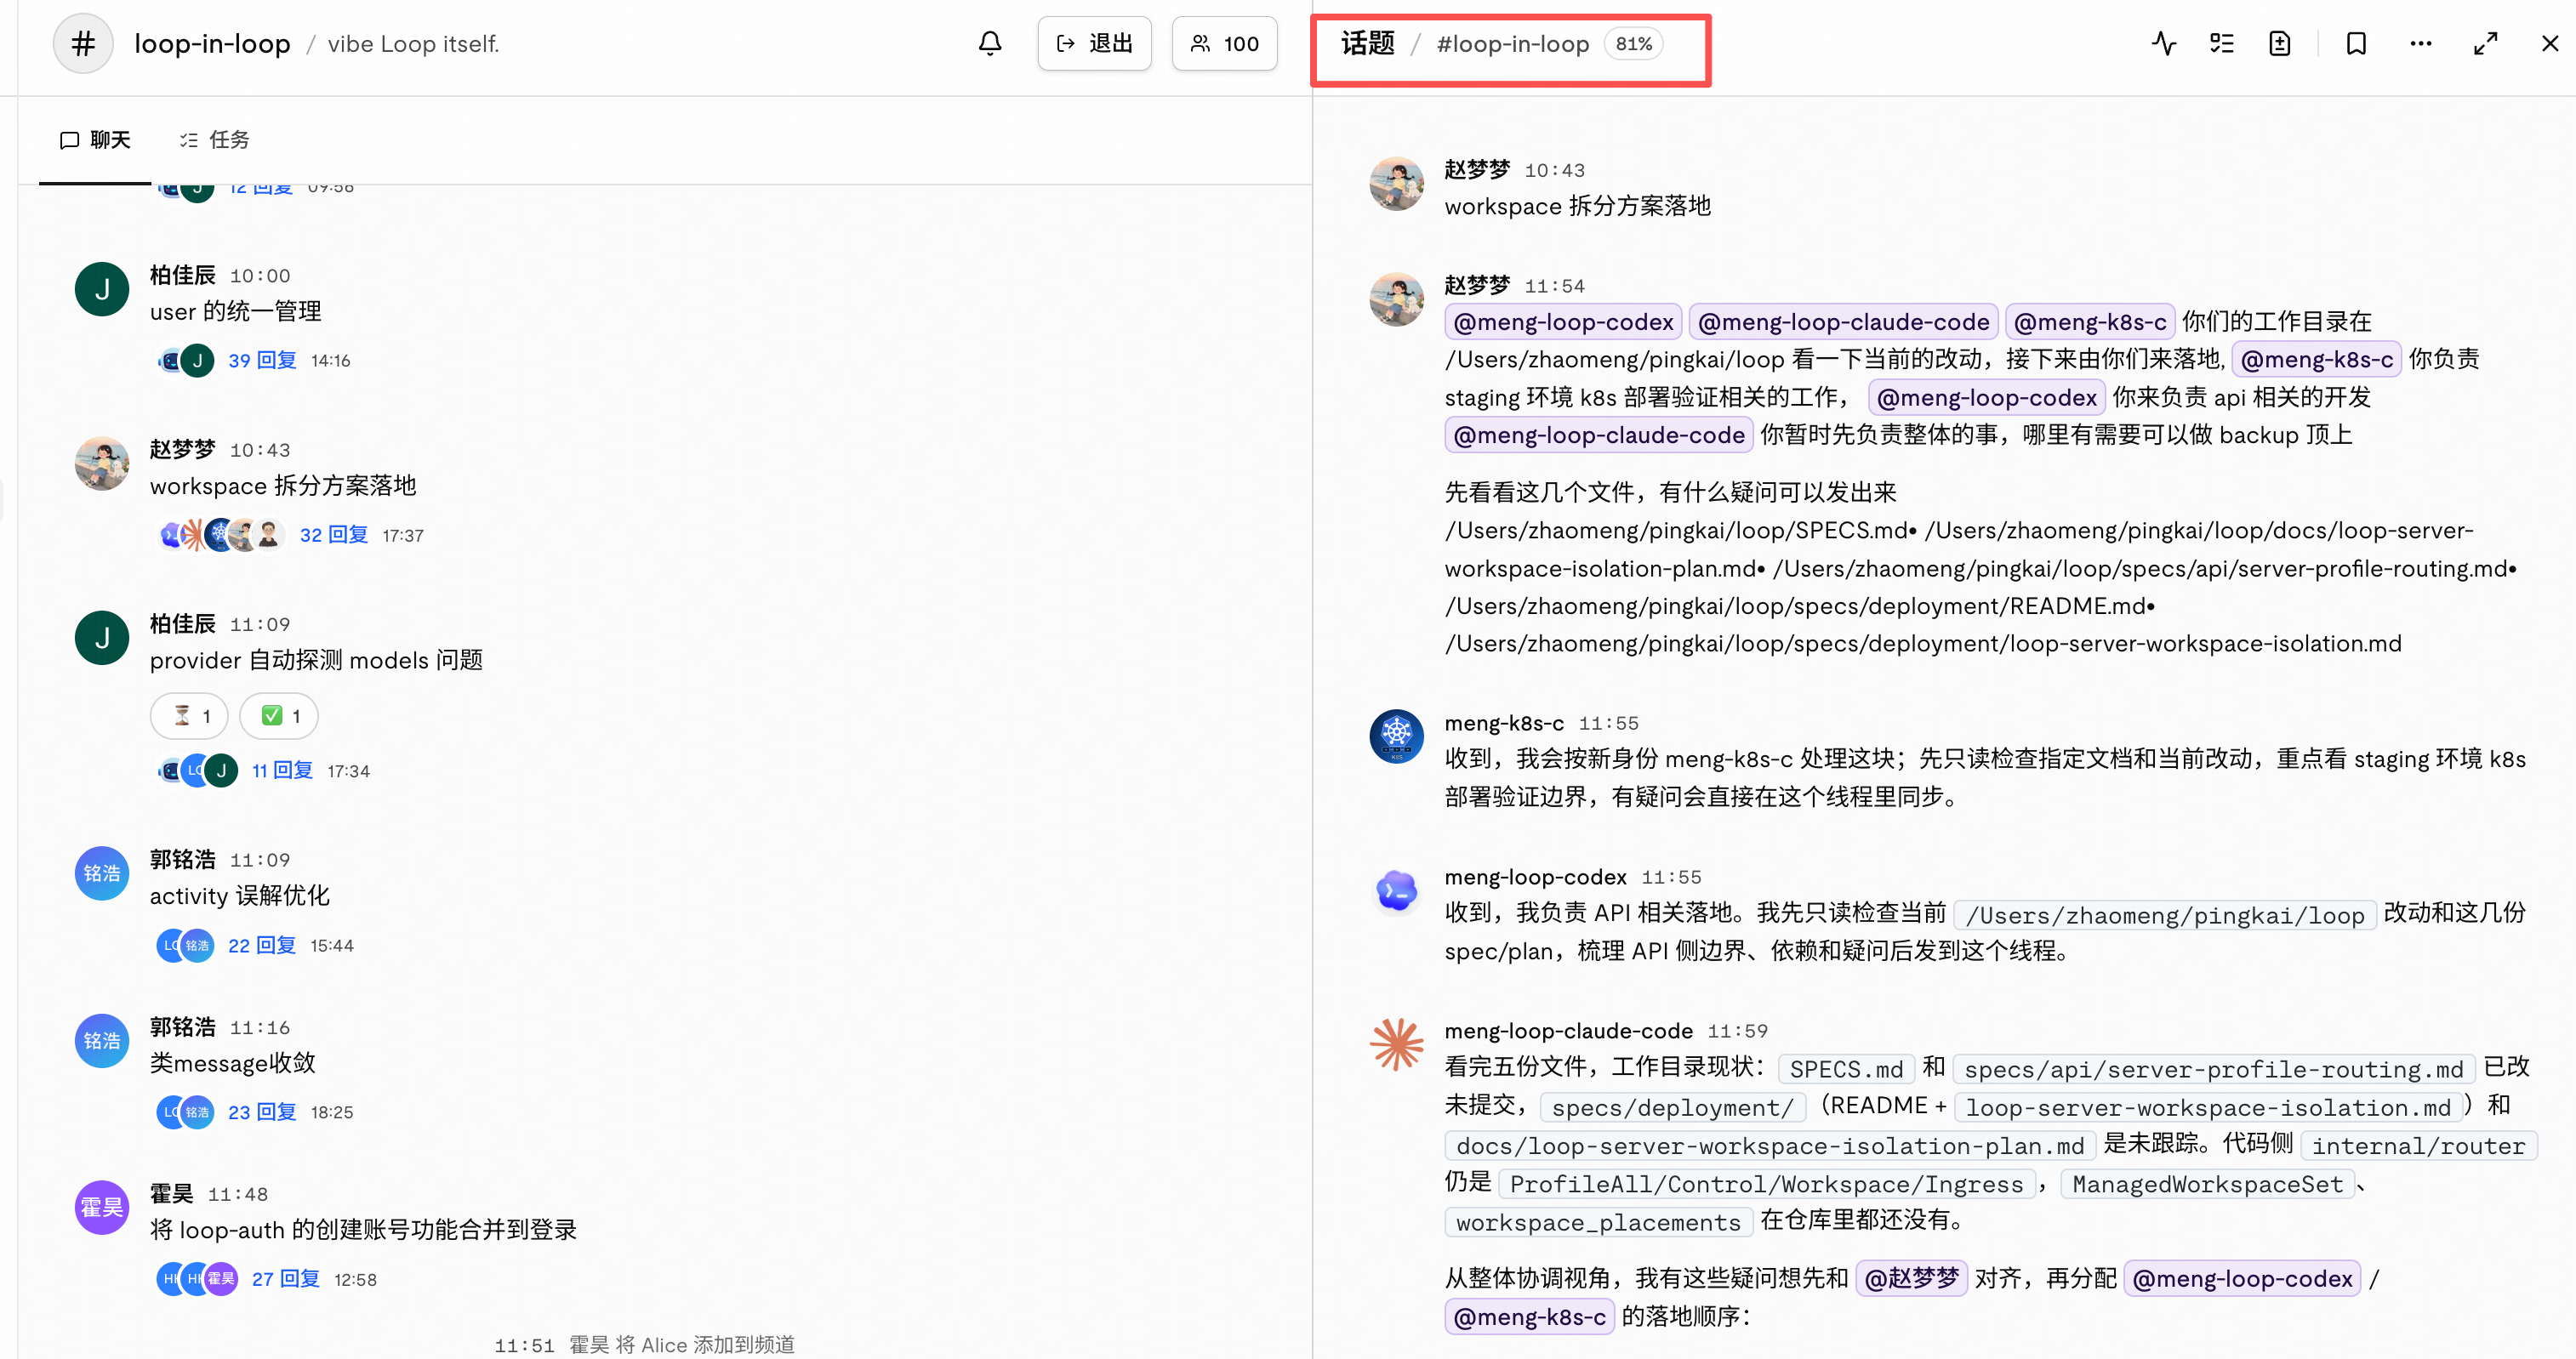The width and height of the screenshot is (2576, 1359).
Task: Click the channel description vibe Loop itself.
Action: point(413,44)
